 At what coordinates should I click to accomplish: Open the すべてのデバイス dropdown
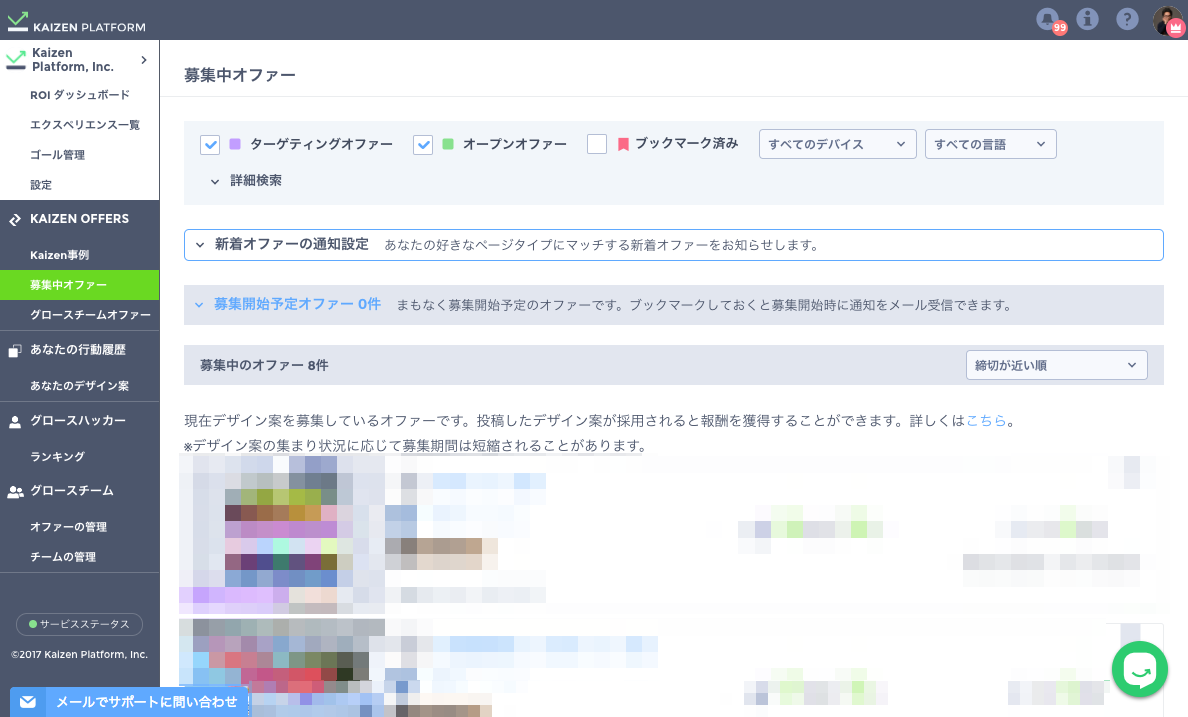coord(838,144)
